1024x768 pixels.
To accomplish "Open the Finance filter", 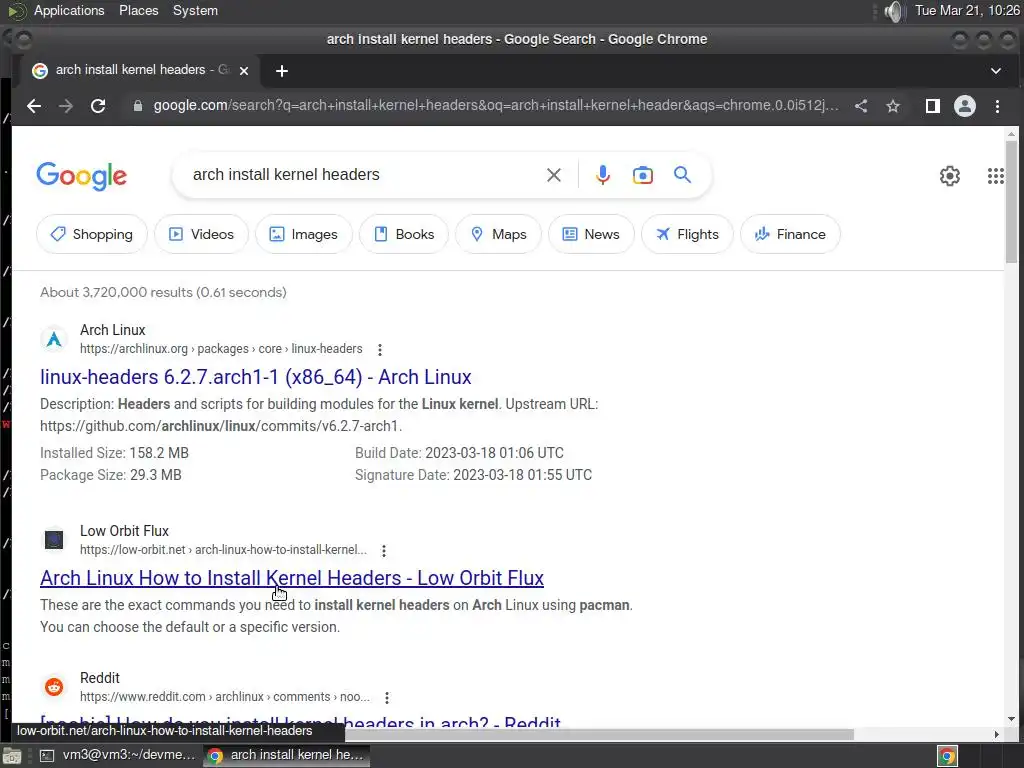I will pyautogui.click(x=790, y=234).
